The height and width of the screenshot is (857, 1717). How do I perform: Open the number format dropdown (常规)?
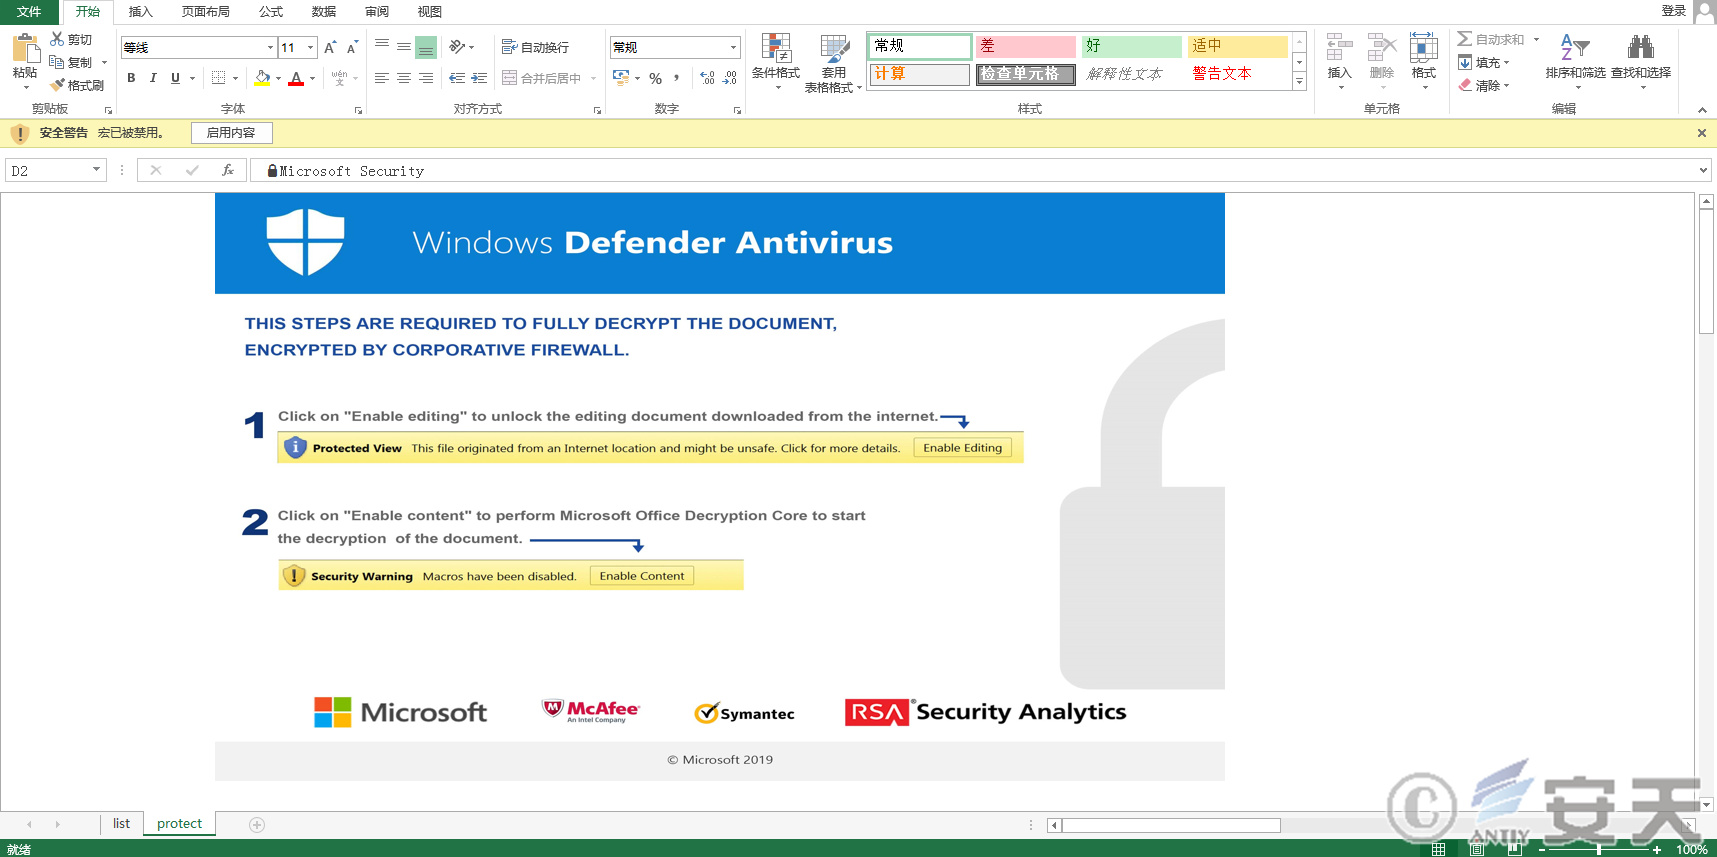tap(733, 47)
